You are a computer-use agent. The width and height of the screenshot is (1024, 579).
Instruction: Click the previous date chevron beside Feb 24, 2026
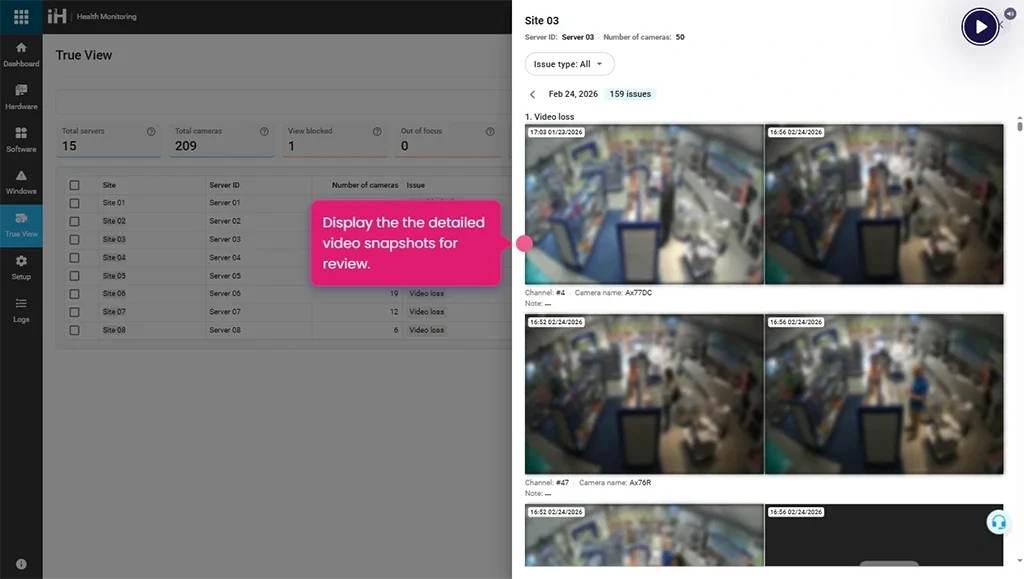[x=533, y=94]
